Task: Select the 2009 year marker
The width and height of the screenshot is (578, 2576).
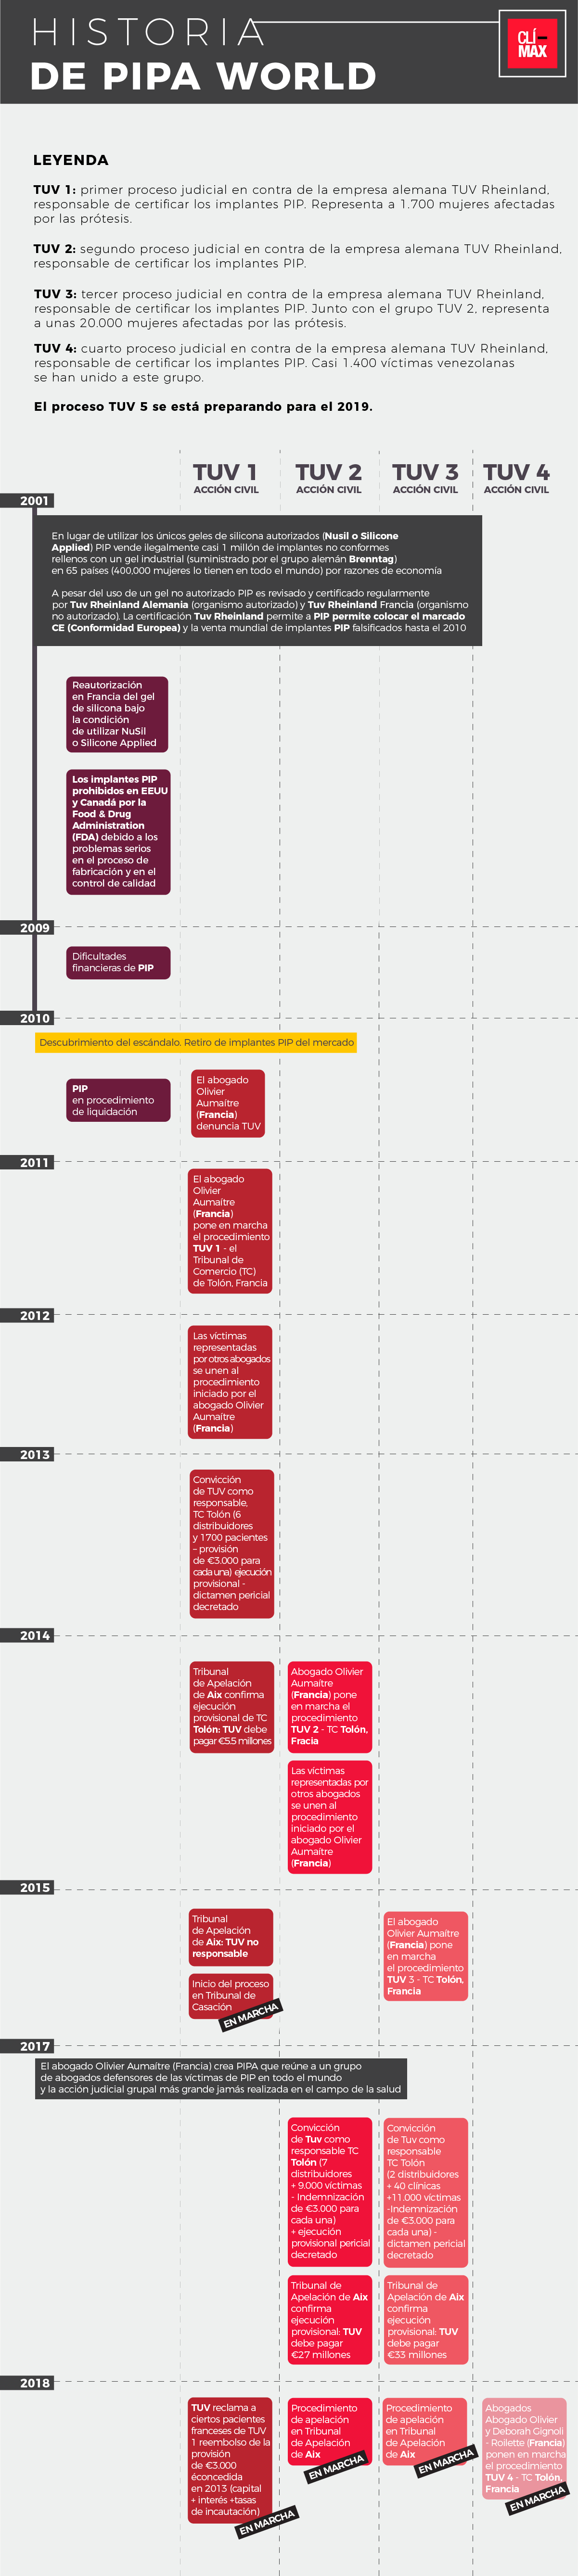Action: pos(27,928)
